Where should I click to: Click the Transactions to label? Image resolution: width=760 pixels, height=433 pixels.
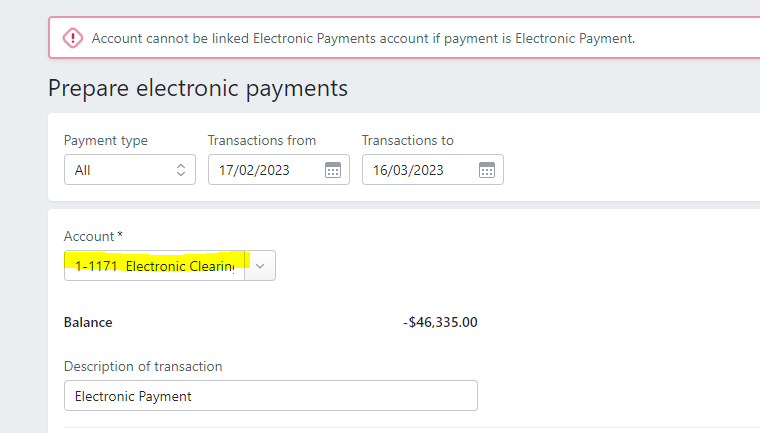point(408,140)
